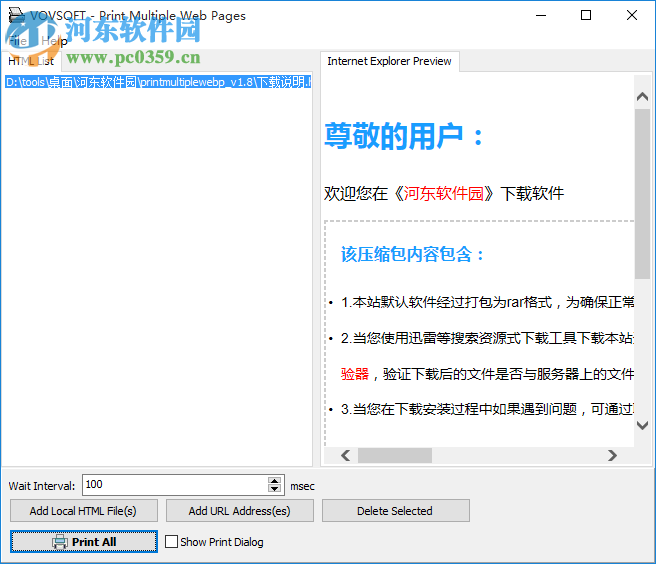Click the preview scroll right arrow
The height and width of the screenshot is (564, 656).
pos(612,455)
